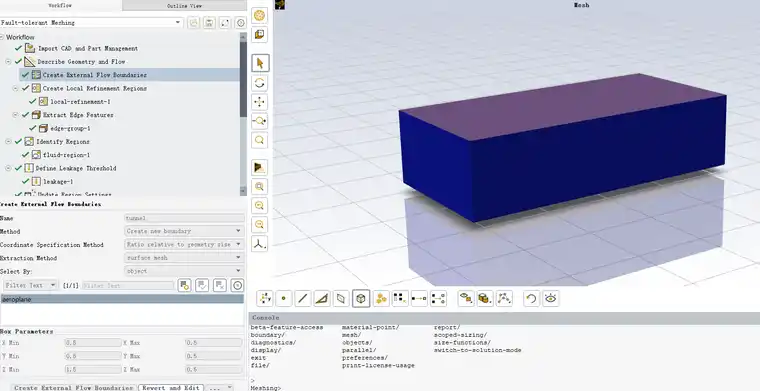Enable the edge selection filter
Screen dimensions: 760x391
click(x=302, y=298)
